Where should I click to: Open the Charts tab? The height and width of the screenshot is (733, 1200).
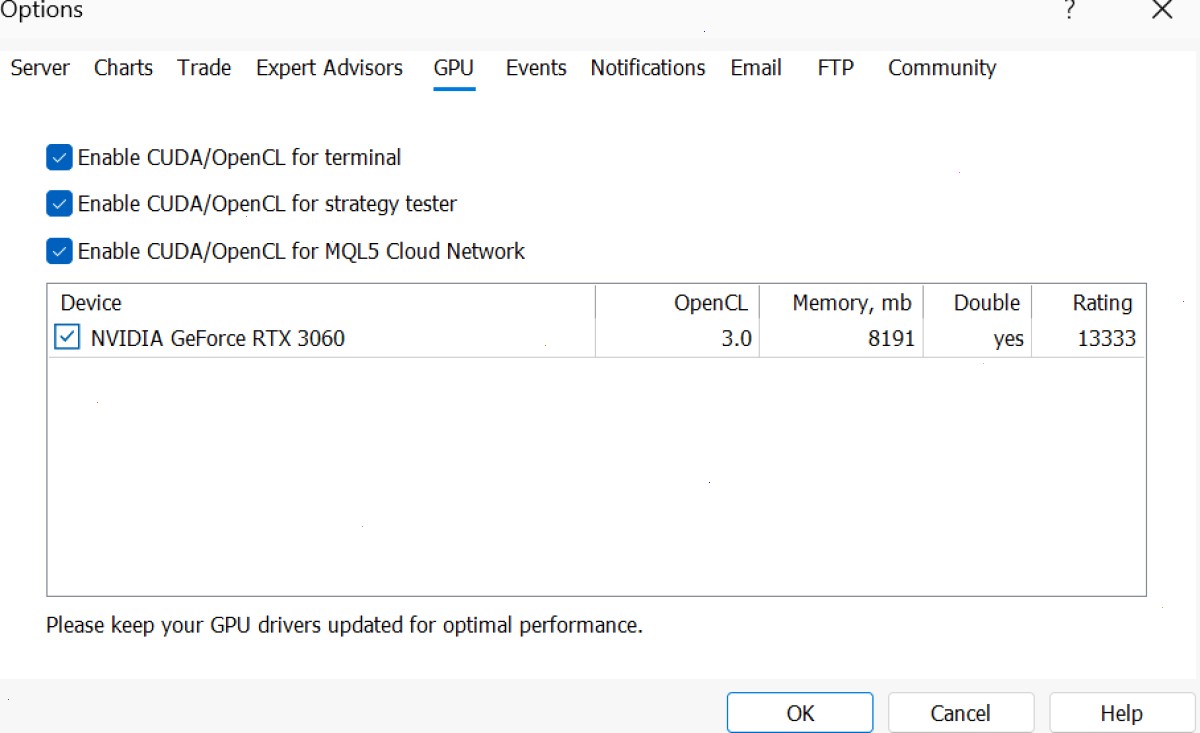123,68
